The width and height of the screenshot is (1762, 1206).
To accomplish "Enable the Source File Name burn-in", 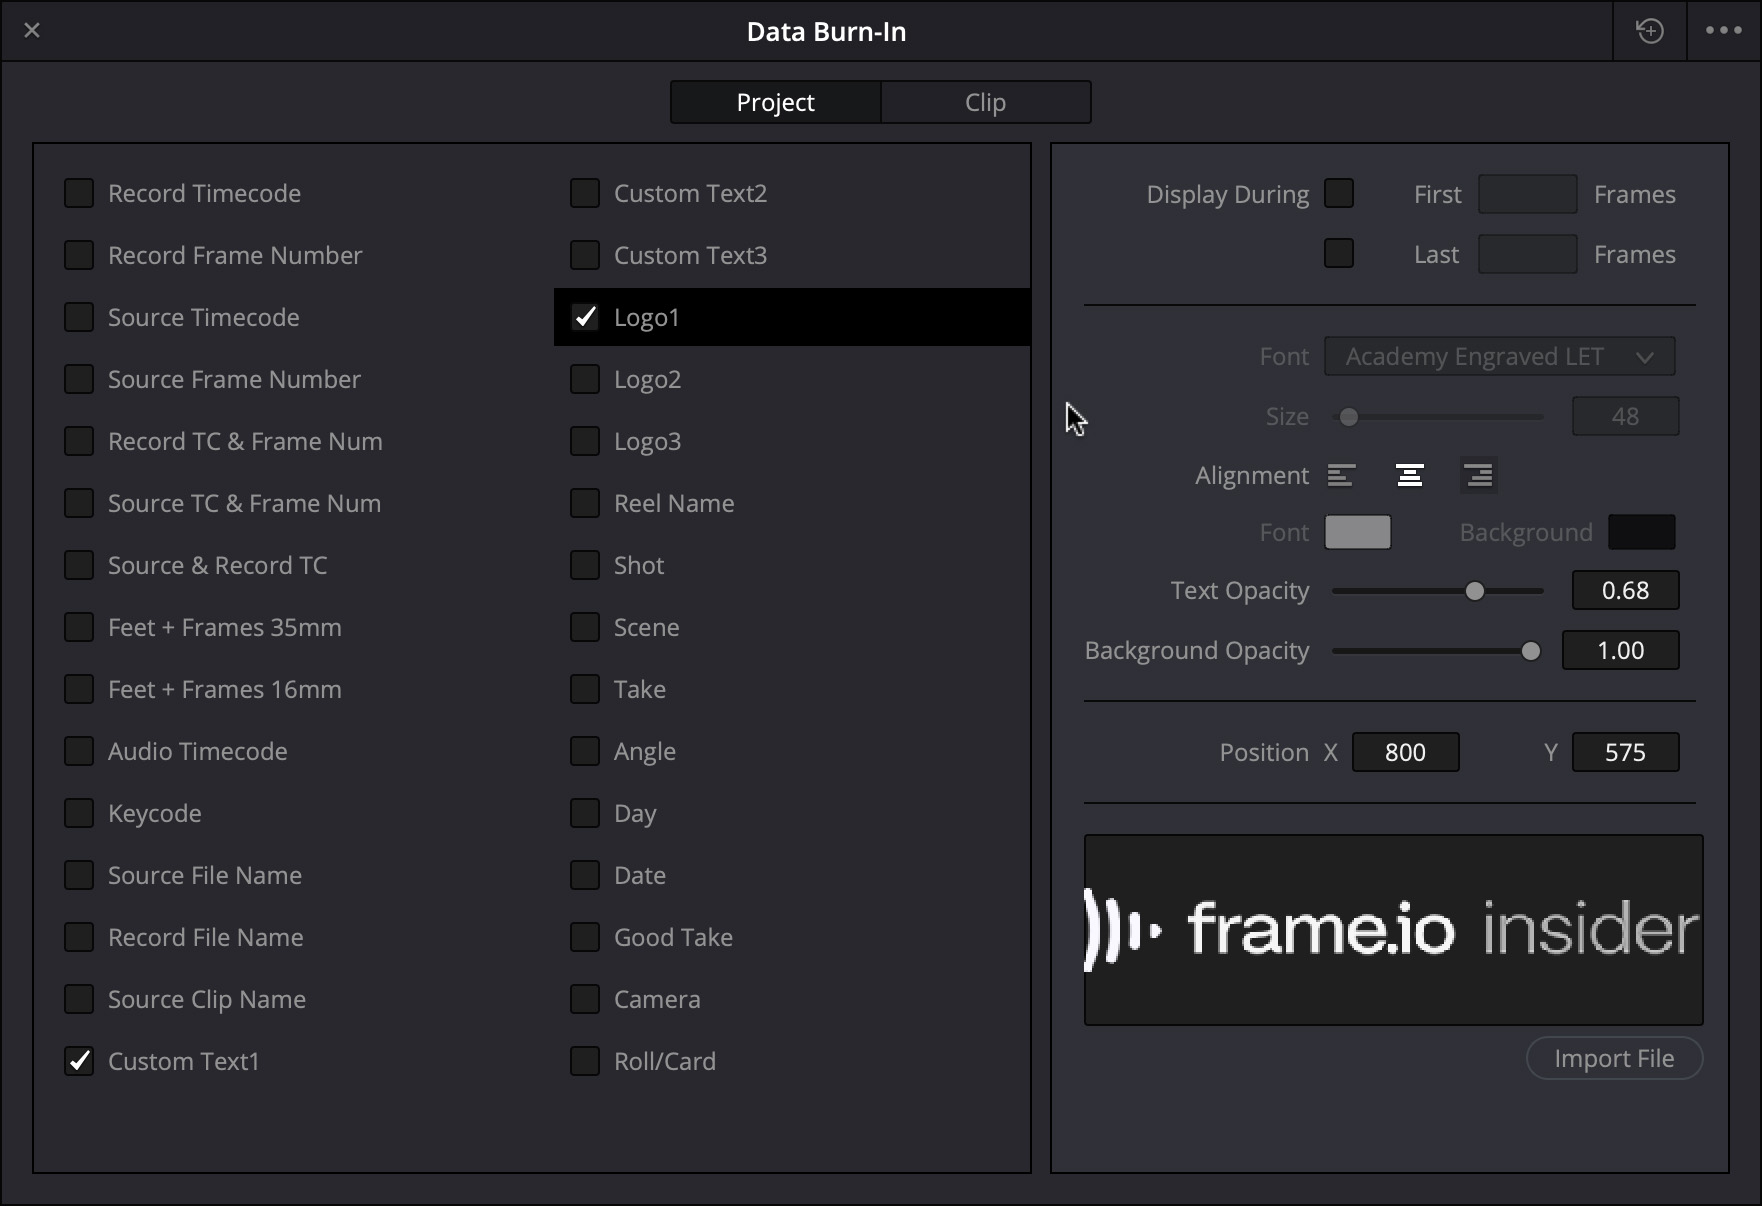I will pyautogui.click(x=80, y=875).
